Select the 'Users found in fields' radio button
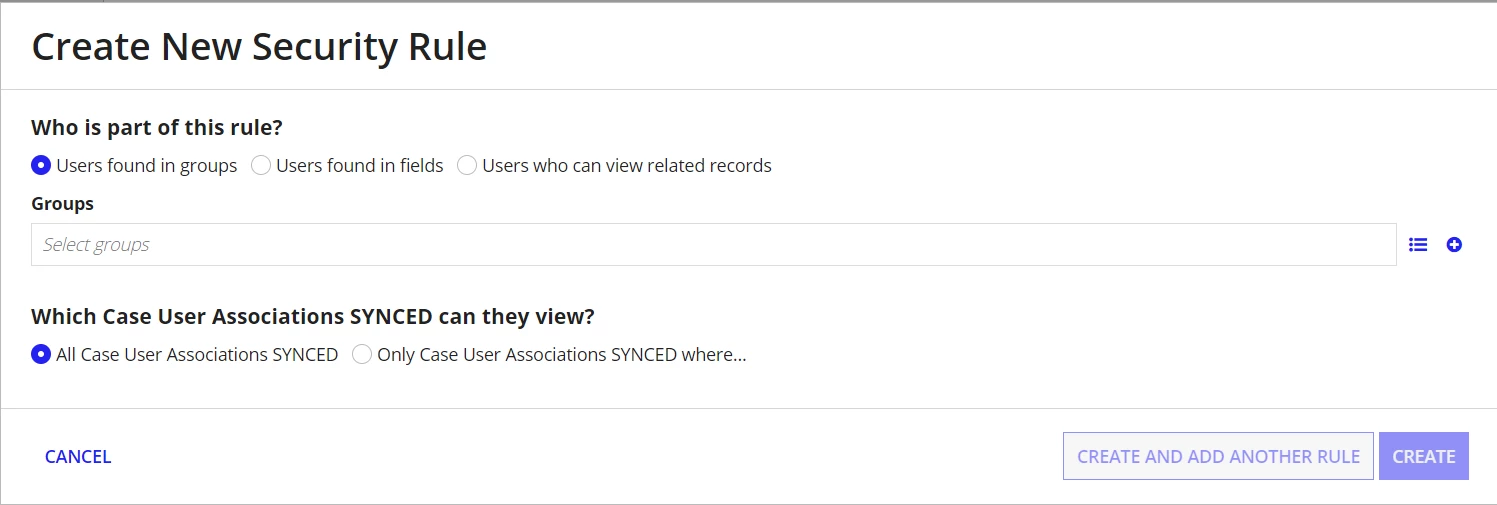 click(260, 165)
